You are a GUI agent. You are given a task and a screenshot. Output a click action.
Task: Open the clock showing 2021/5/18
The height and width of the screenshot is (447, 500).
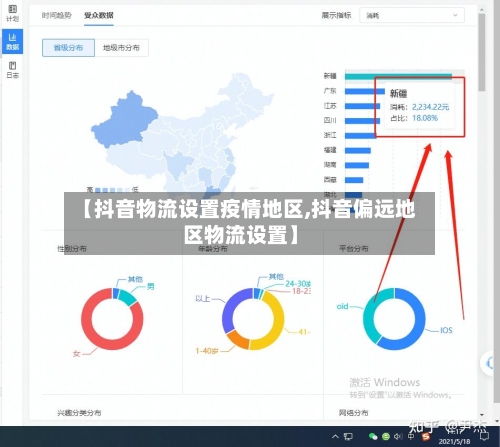(454, 437)
